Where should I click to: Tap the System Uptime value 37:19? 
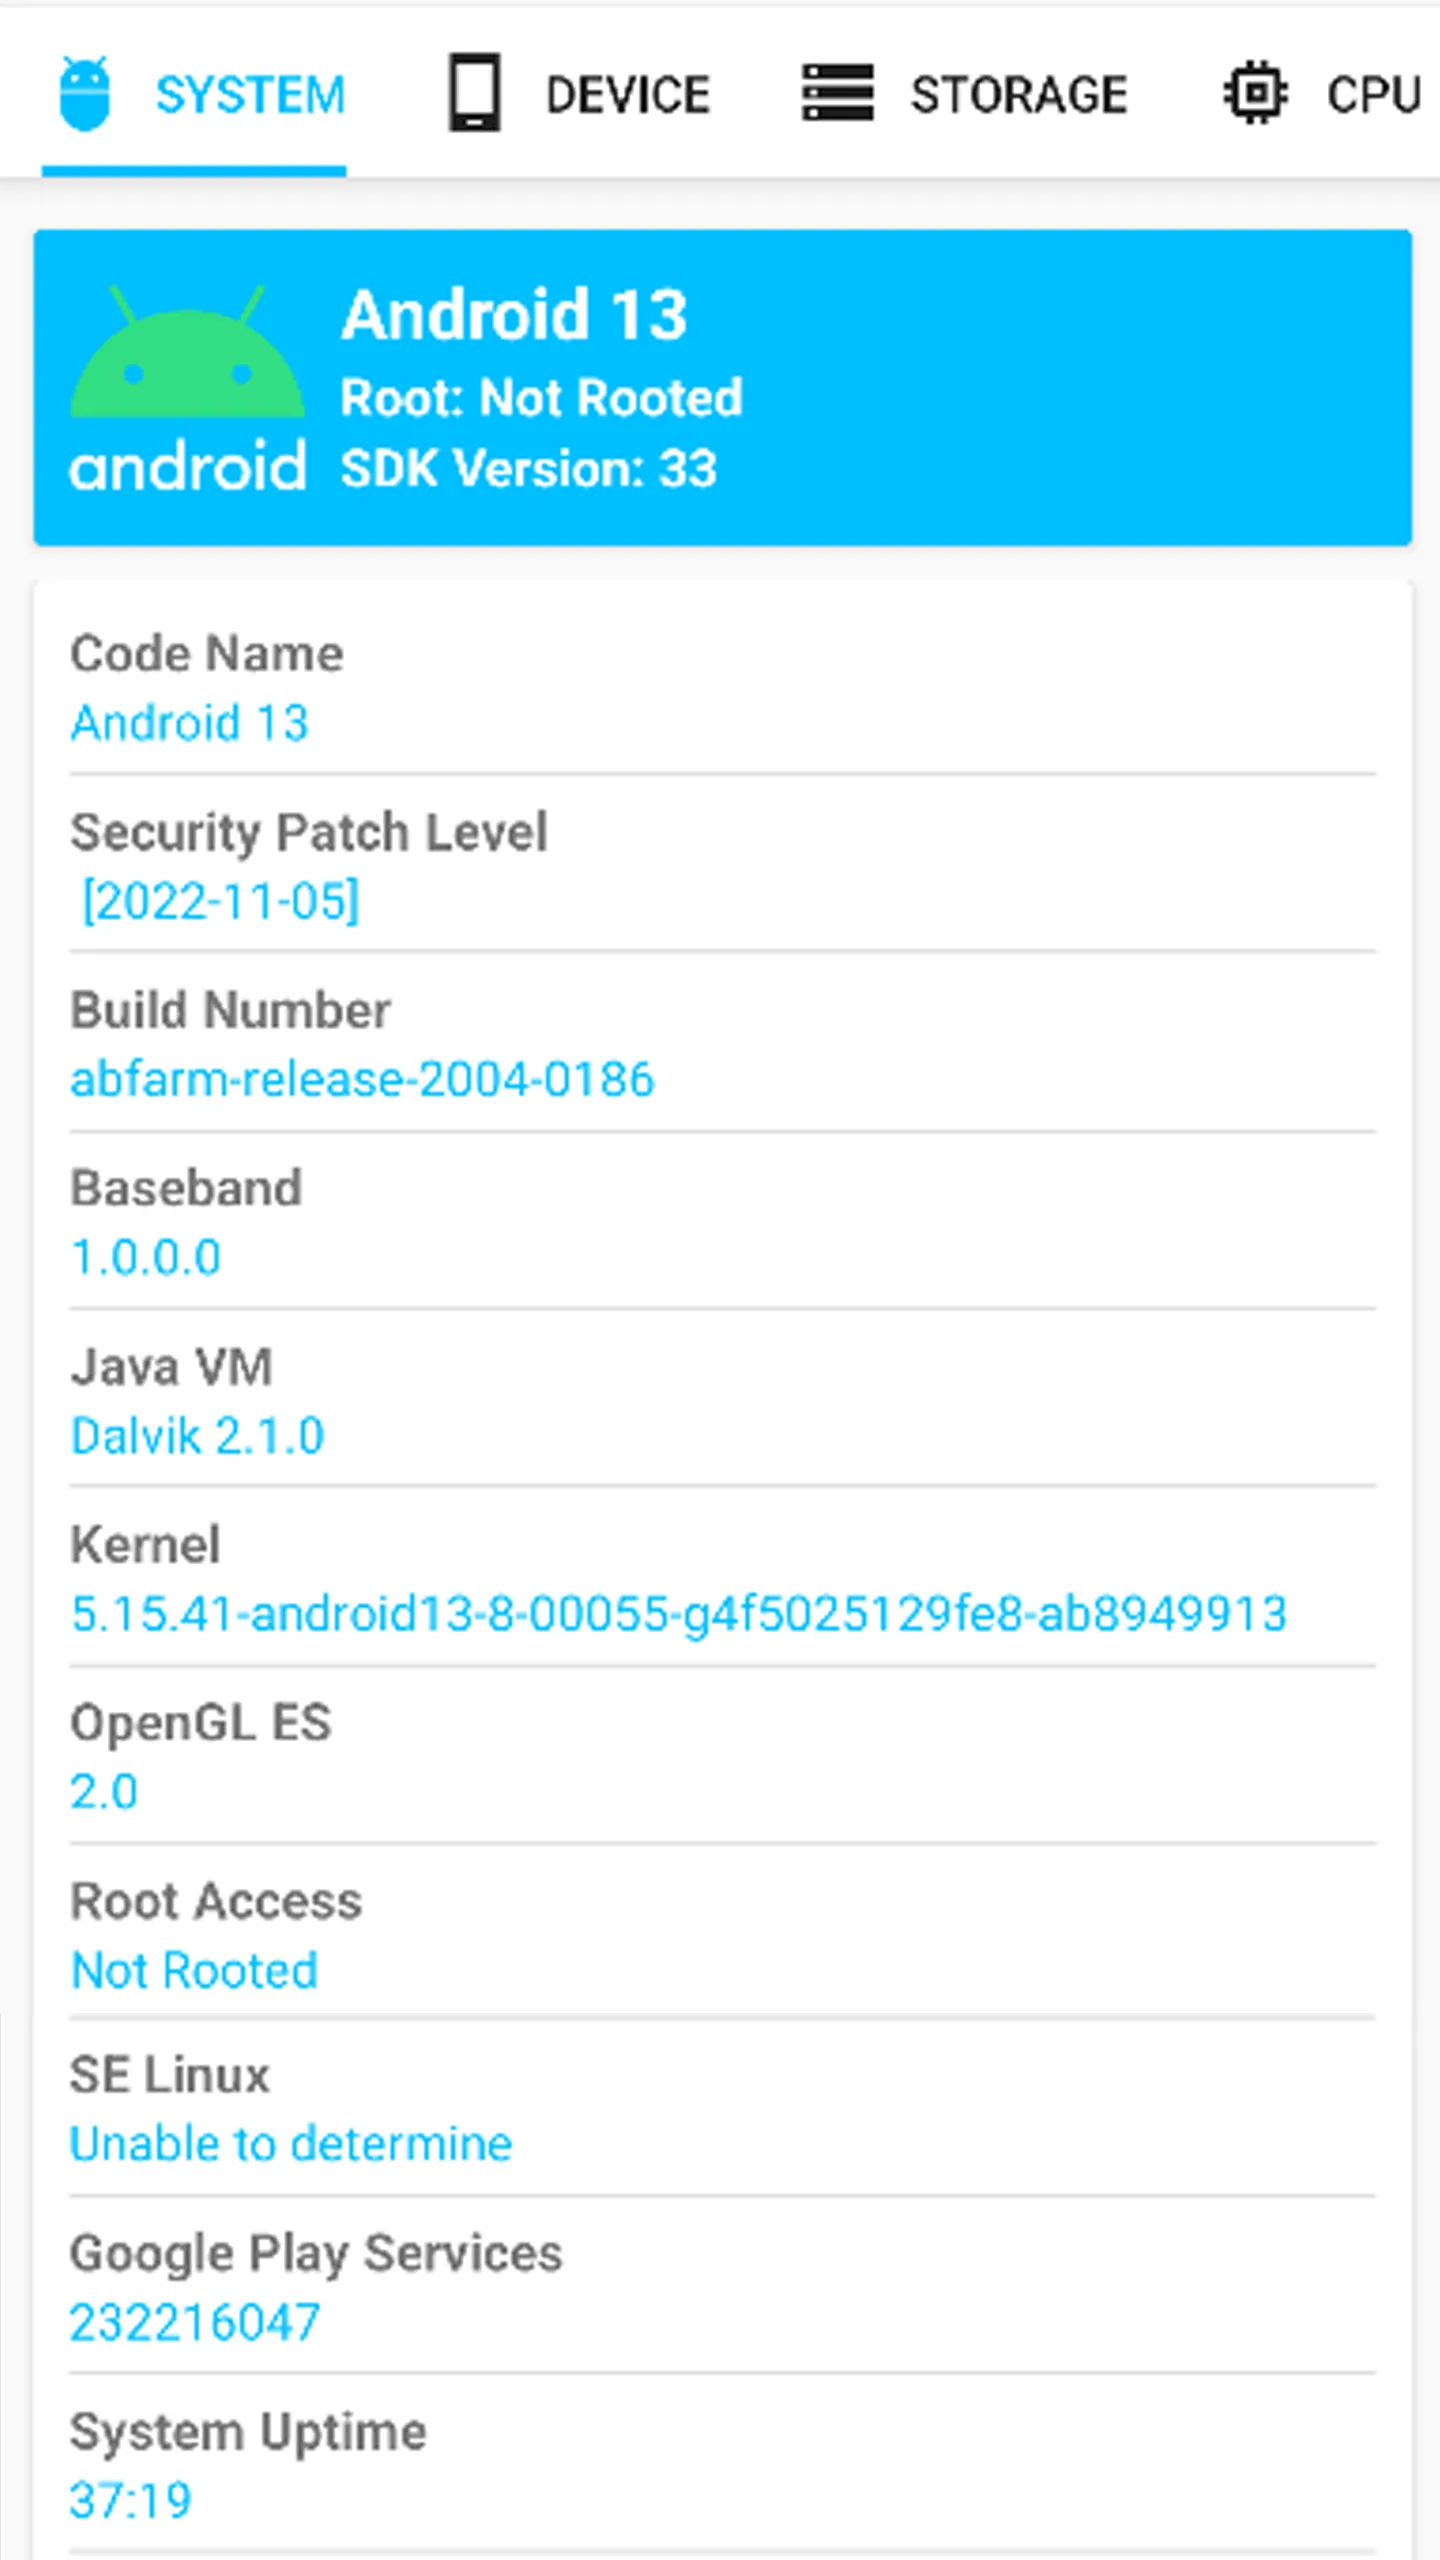130,2500
